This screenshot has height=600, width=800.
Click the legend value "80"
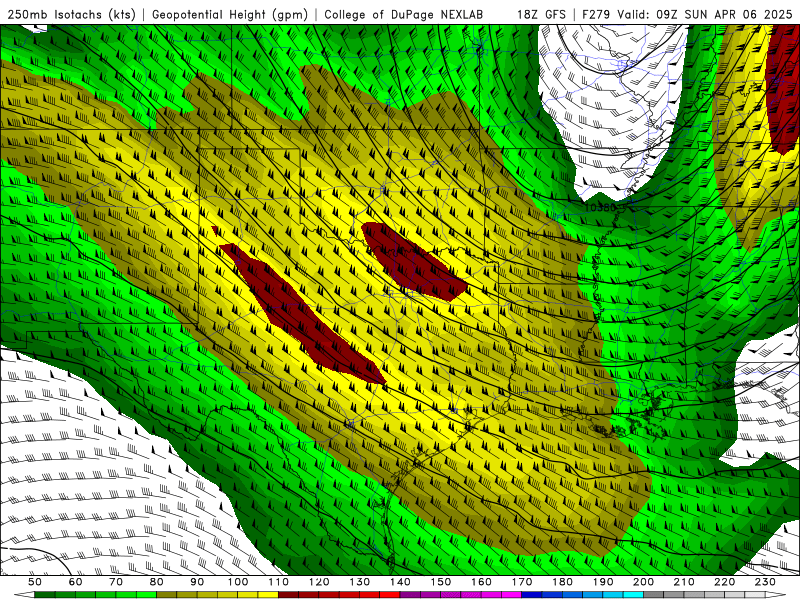[x=157, y=582]
